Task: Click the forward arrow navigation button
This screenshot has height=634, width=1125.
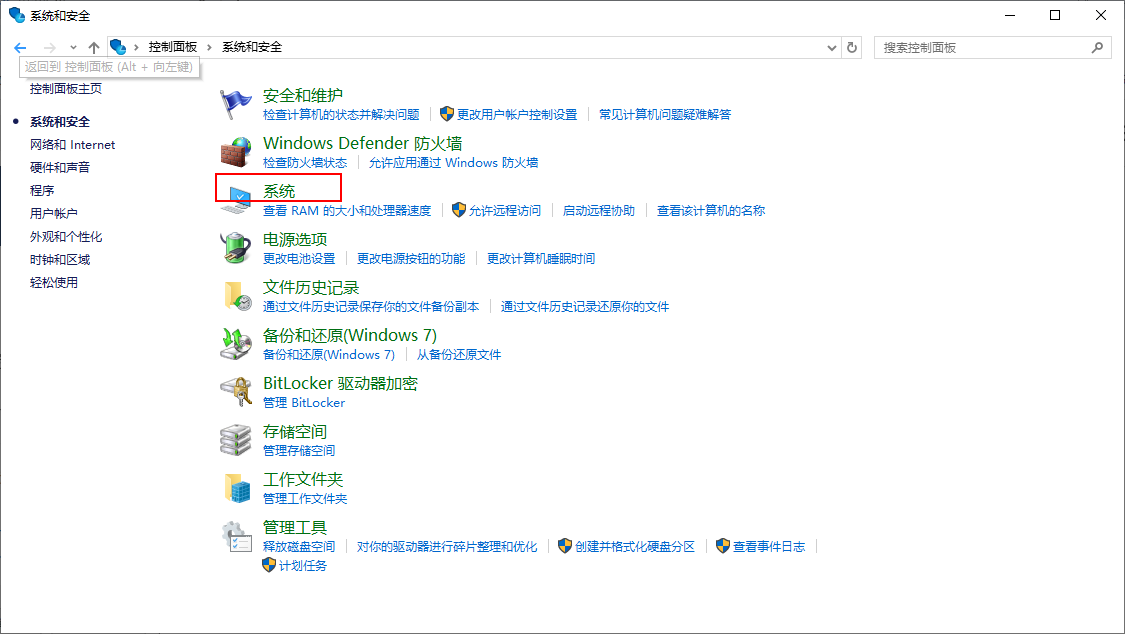Action: (50, 47)
